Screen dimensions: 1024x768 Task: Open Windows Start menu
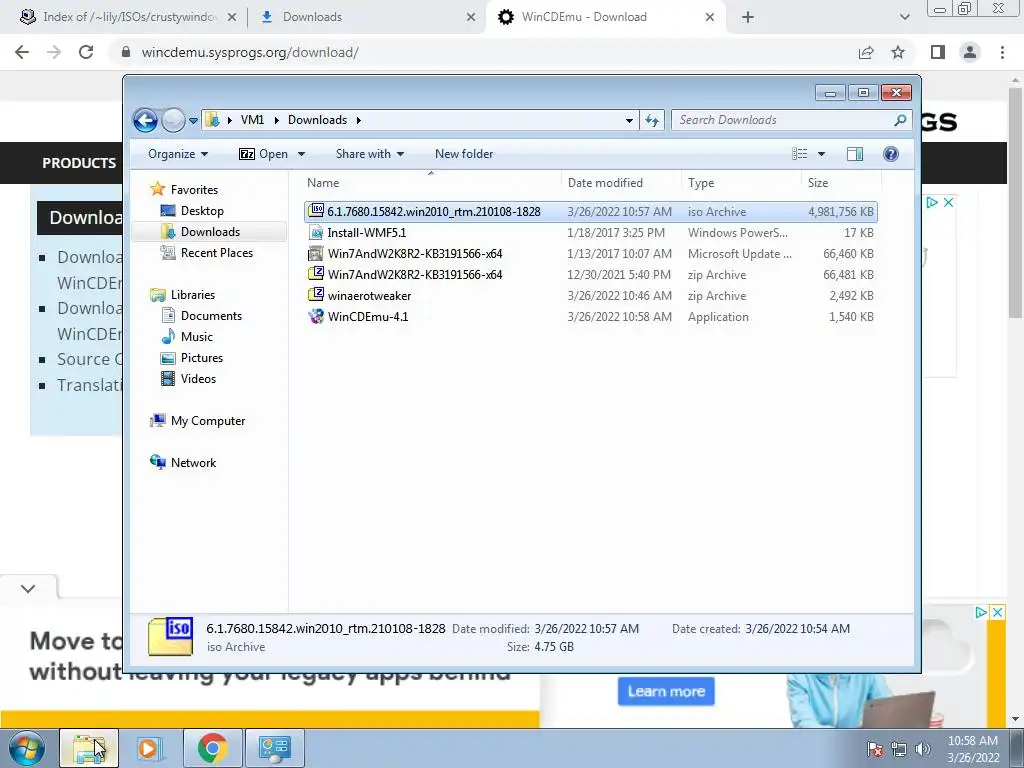coord(27,748)
